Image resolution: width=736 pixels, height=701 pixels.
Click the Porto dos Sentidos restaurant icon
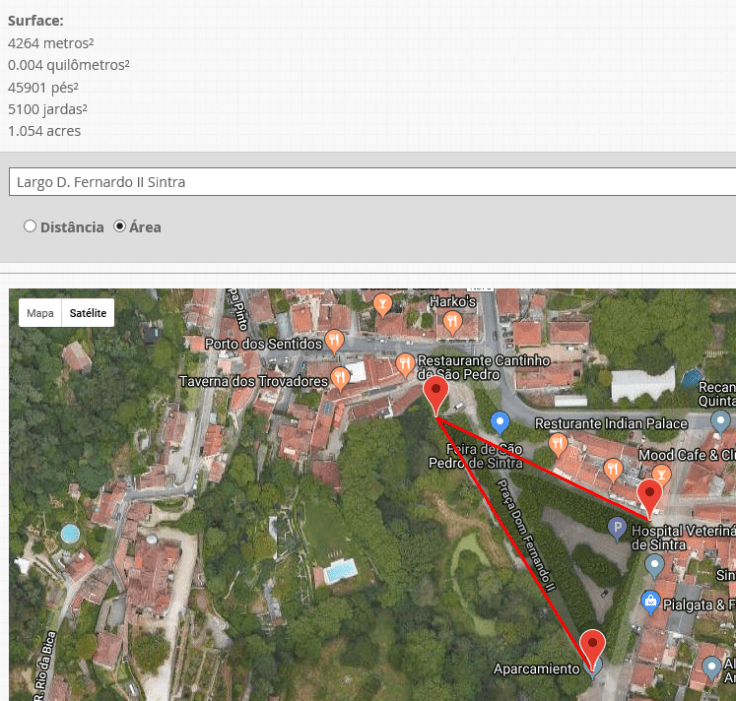335,342
